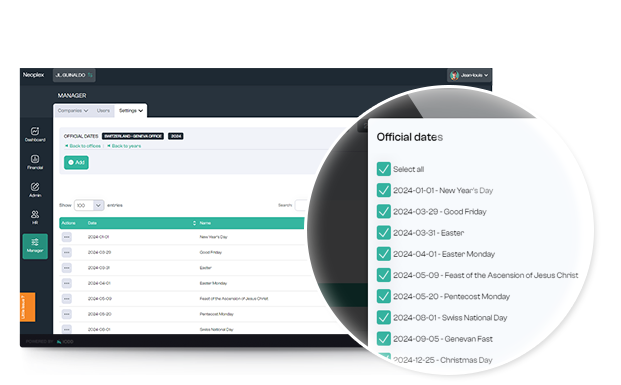This screenshot has width=621, height=385.
Task: Click the Neoplex logo
Action: [x=33, y=75]
